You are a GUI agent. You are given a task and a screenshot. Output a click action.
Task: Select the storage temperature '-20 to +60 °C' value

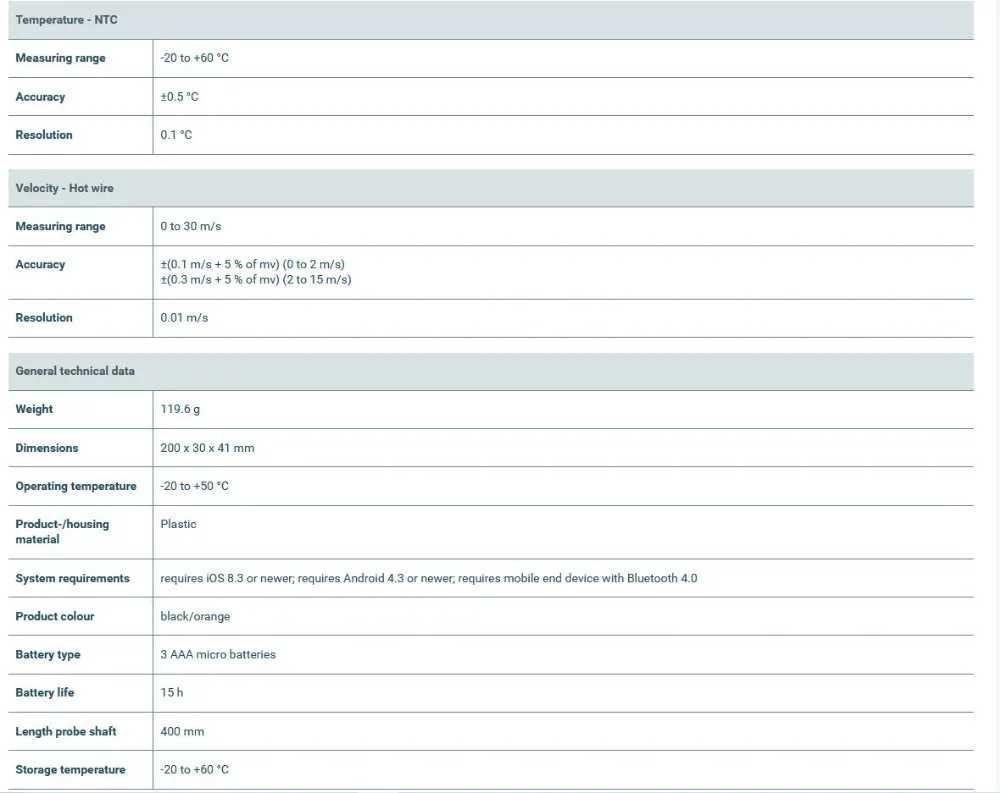(195, 770)
